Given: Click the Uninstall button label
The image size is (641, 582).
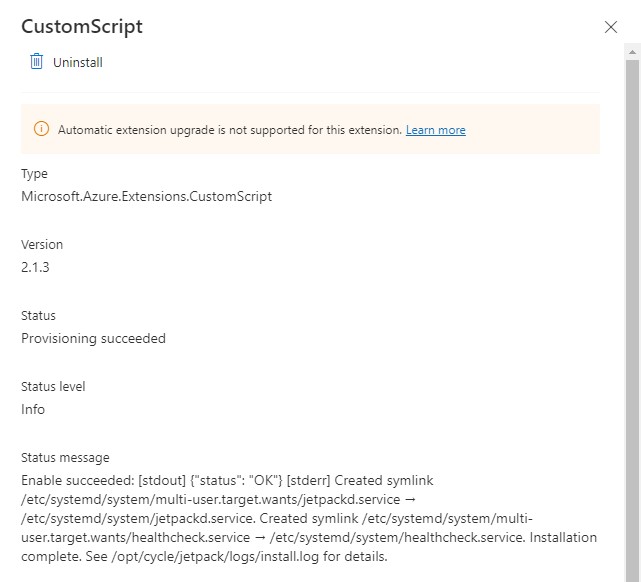Looking at the screenshot, I should coord(78,63).
